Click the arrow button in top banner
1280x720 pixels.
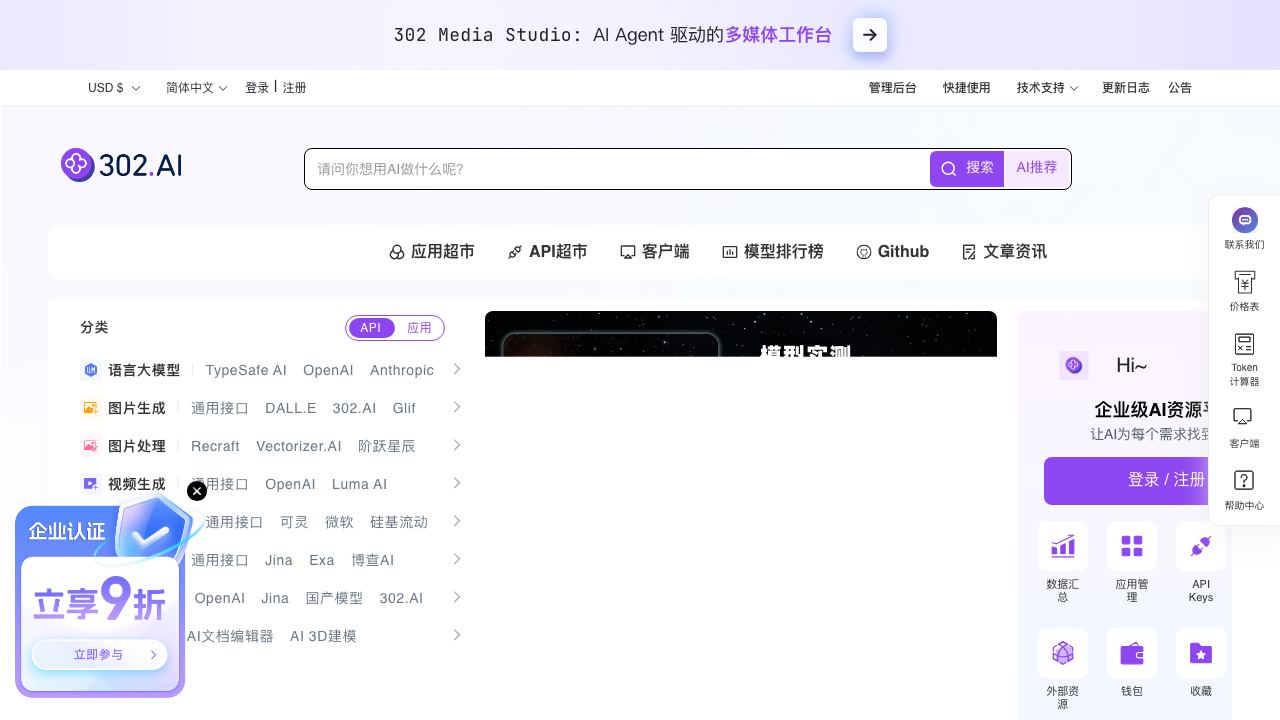870,35
